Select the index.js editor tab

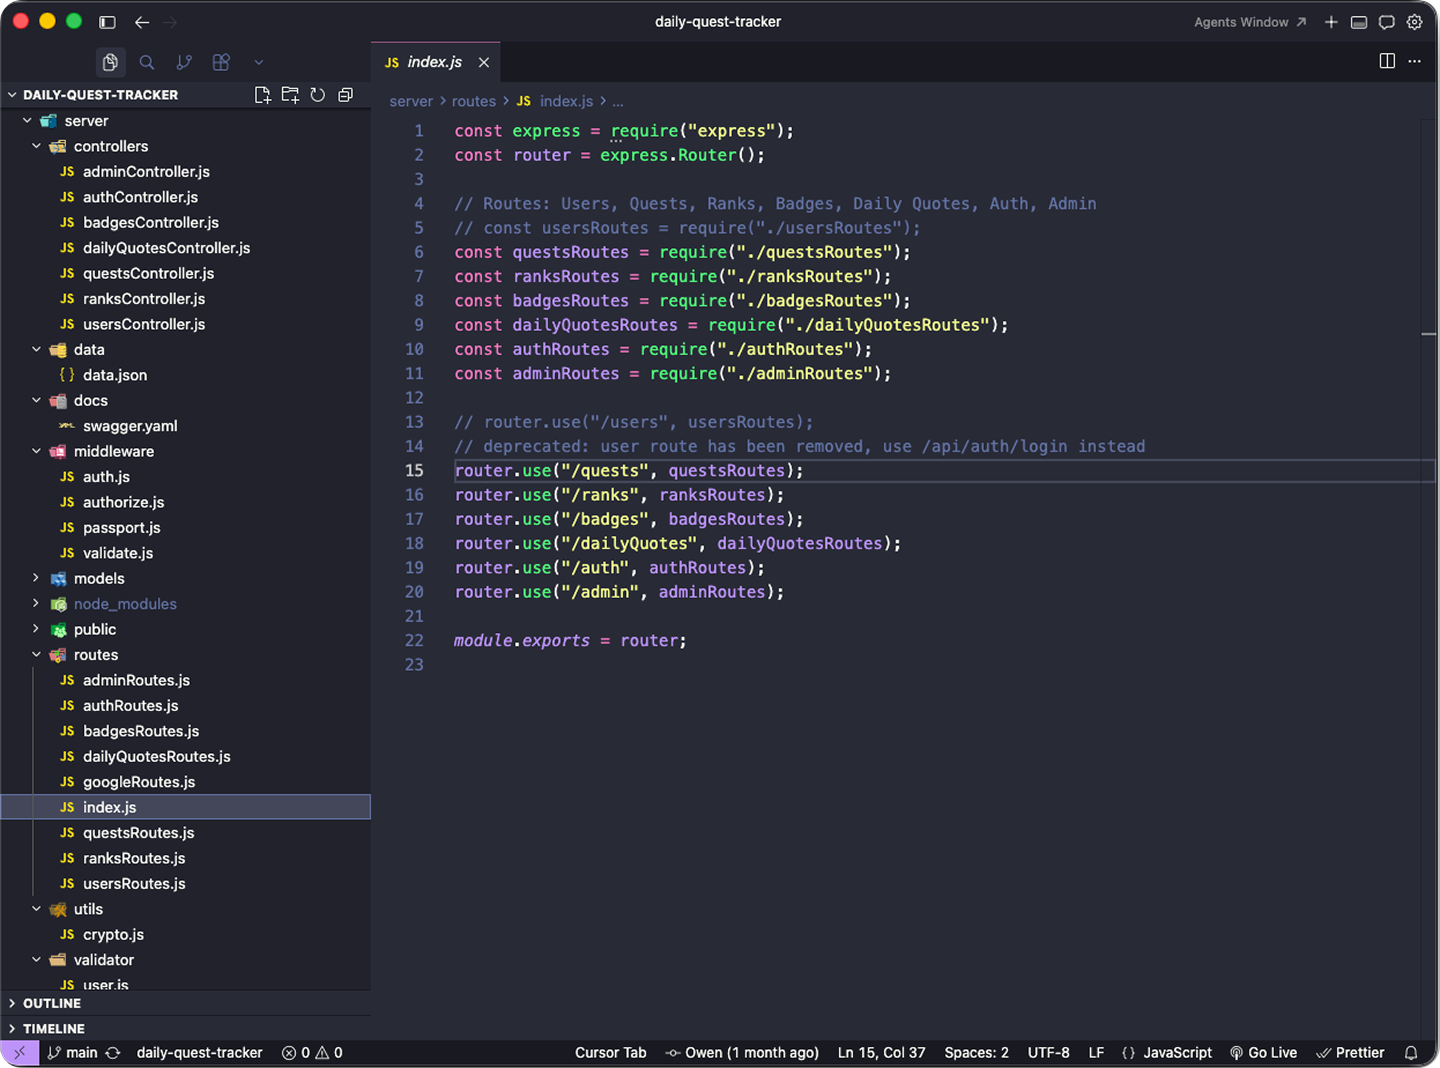pyautogui.click(x=434, y=62)
